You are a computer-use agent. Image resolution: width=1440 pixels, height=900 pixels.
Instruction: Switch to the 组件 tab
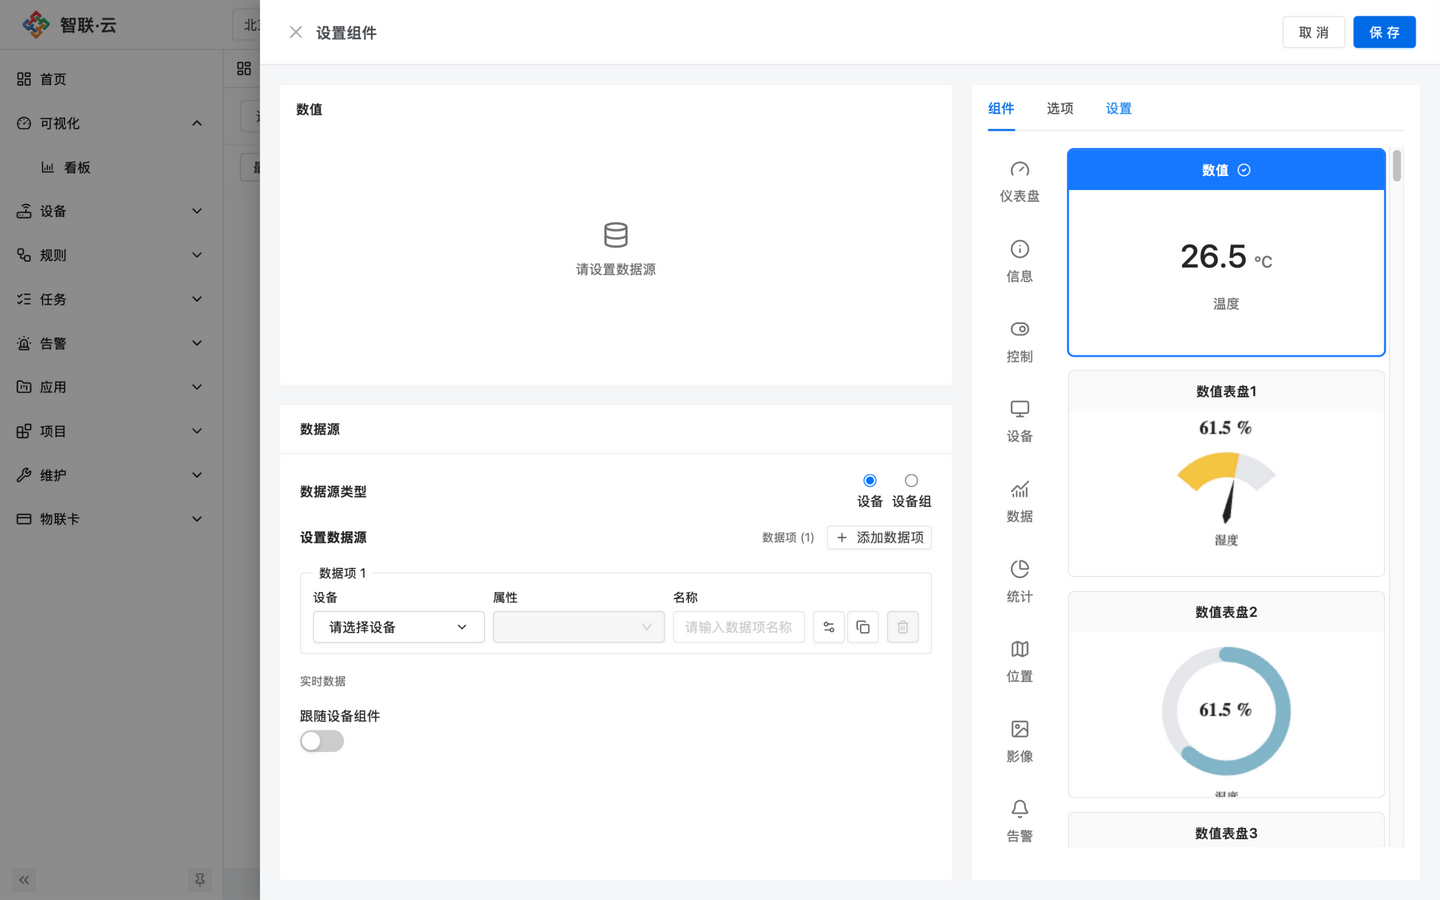coord(1001,108)
